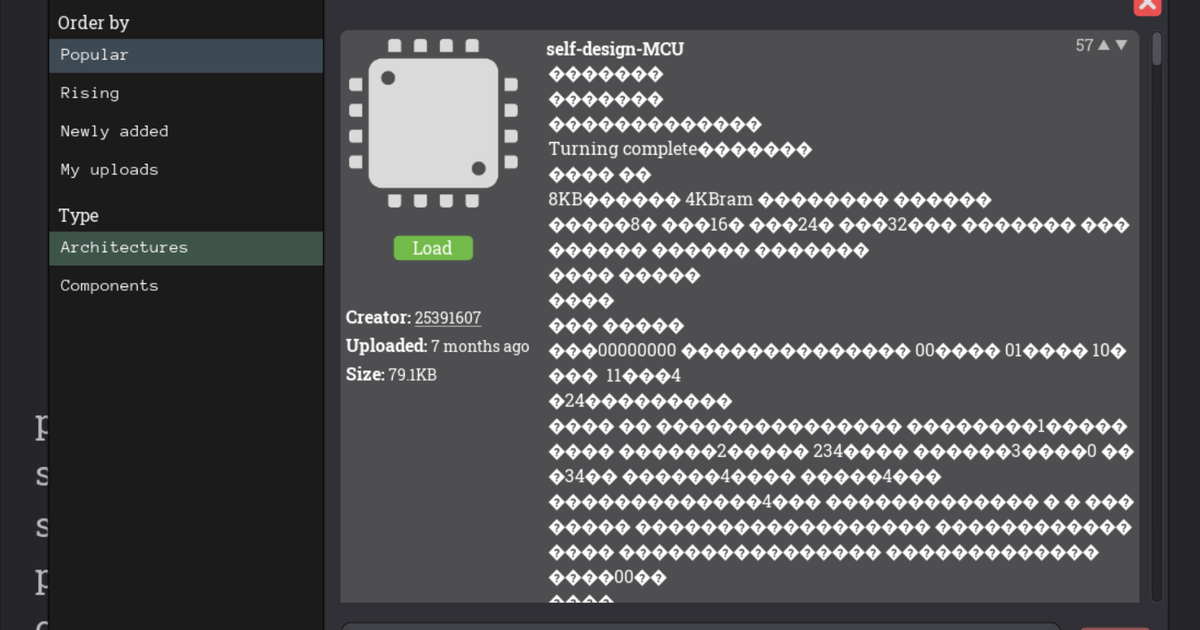The height and width of the screenshot is (630, 1200).
Task: Click the chip architecture thumbnail image
Action: 433,123
